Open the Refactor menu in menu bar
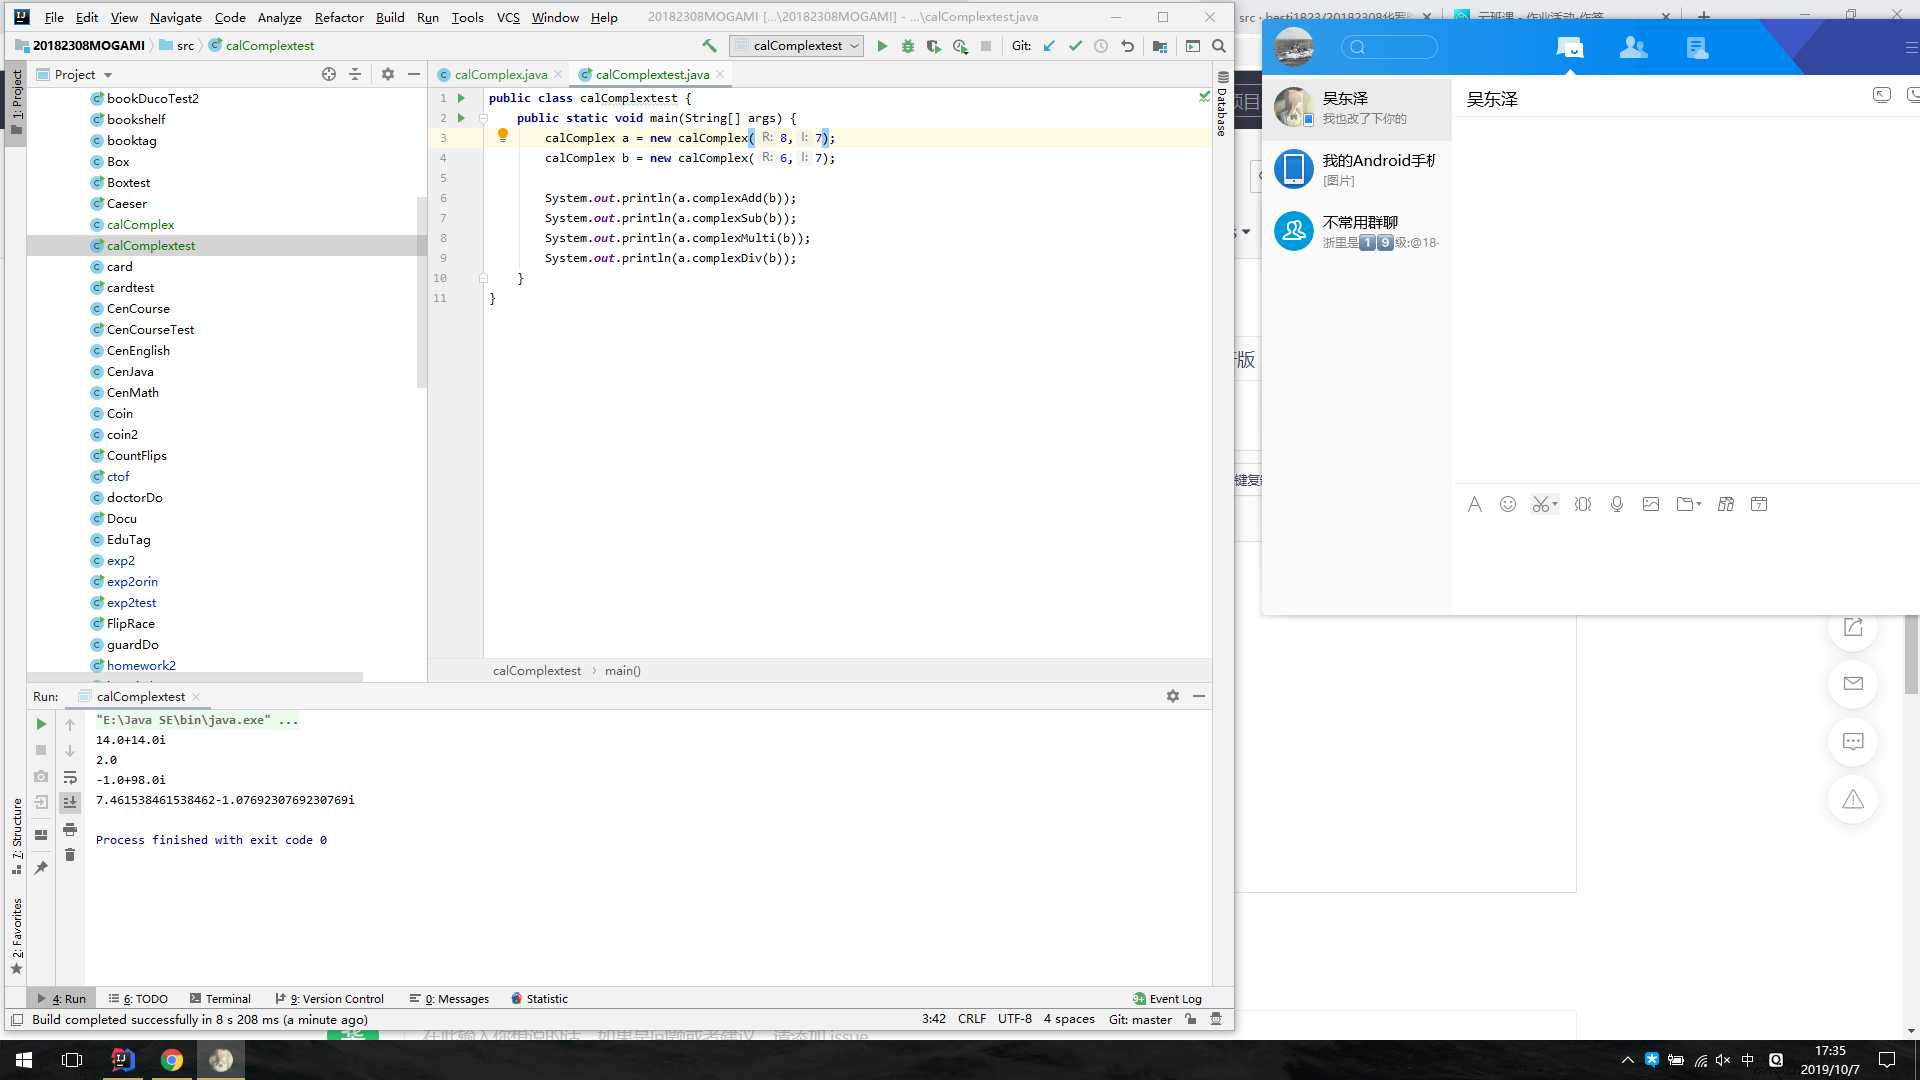The height and width of the screenshot is (1080, 1920). coord(339,16)
